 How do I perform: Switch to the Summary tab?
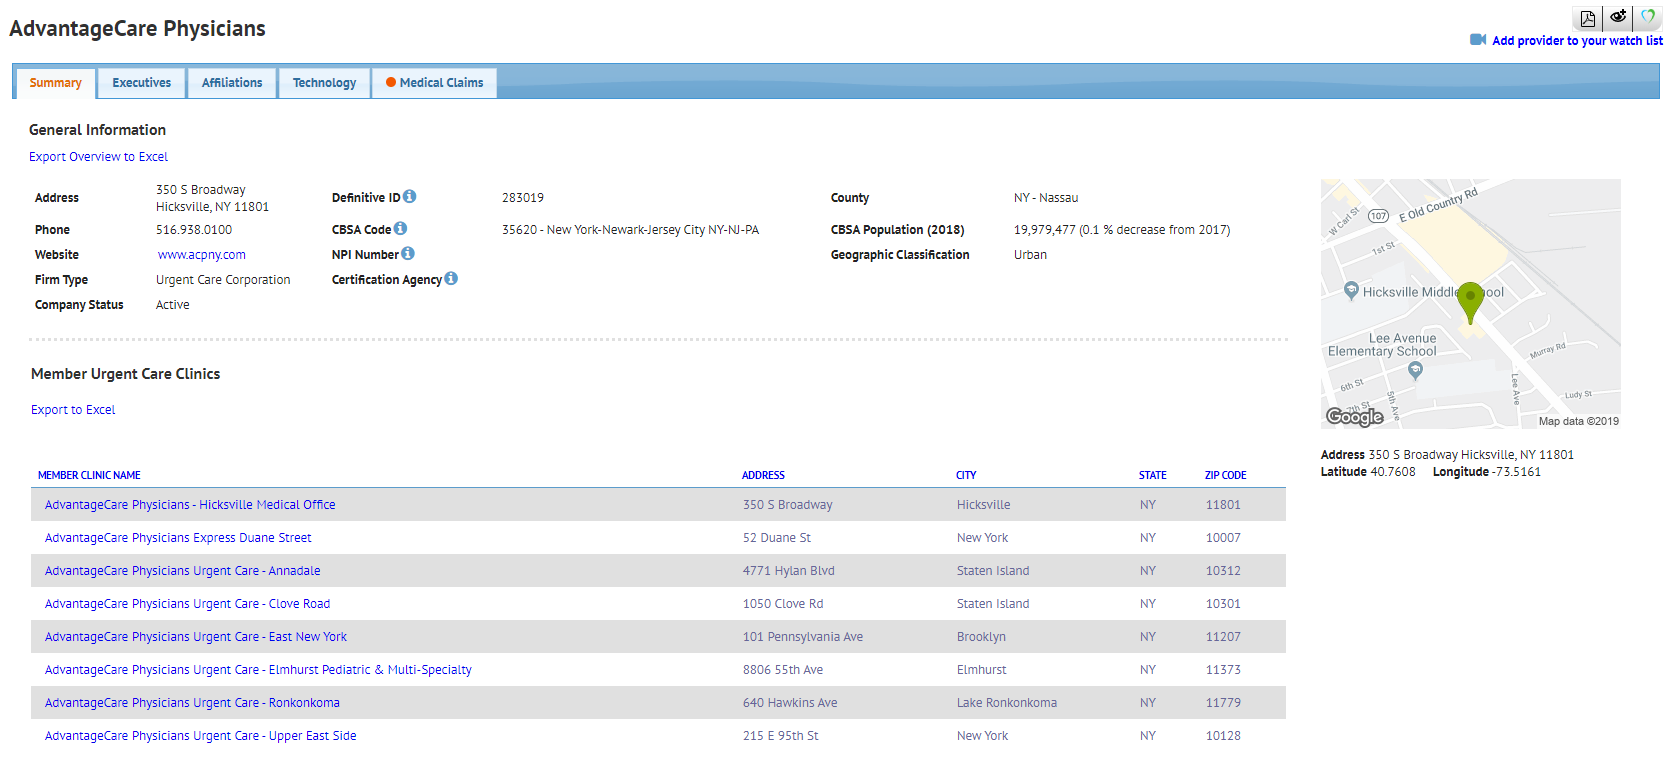[x=55, y=83]
